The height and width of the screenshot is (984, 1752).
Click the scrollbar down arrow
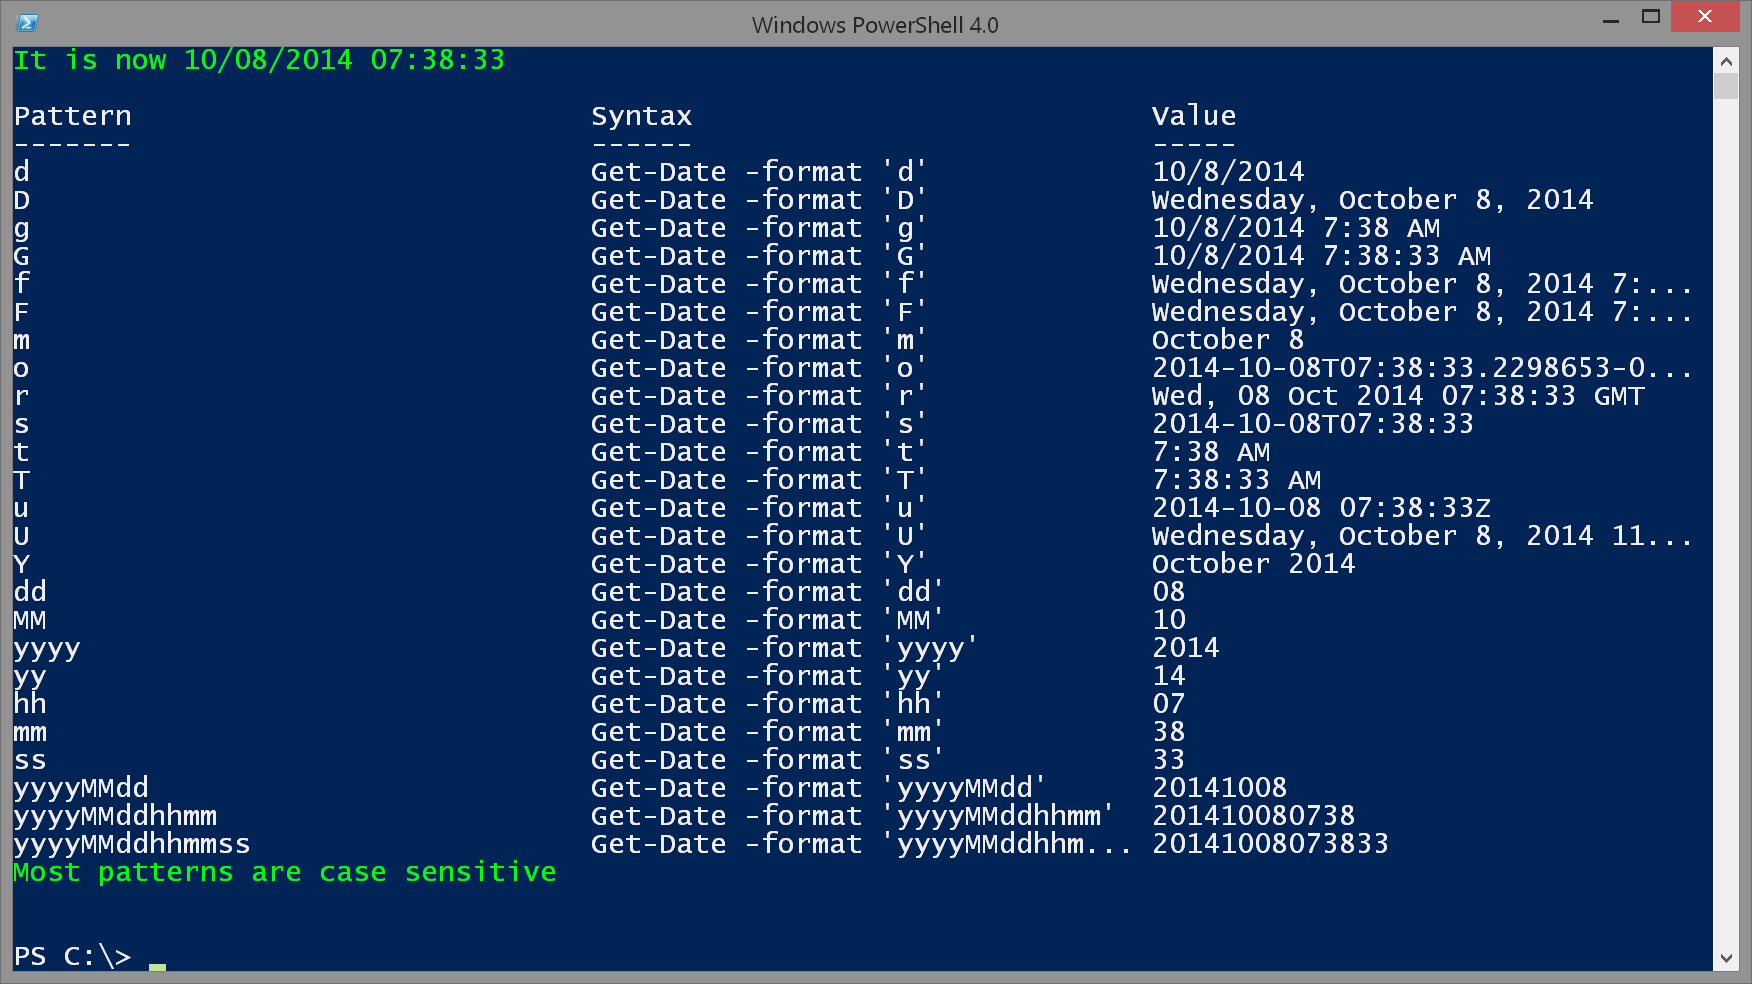pos(1727,956)
